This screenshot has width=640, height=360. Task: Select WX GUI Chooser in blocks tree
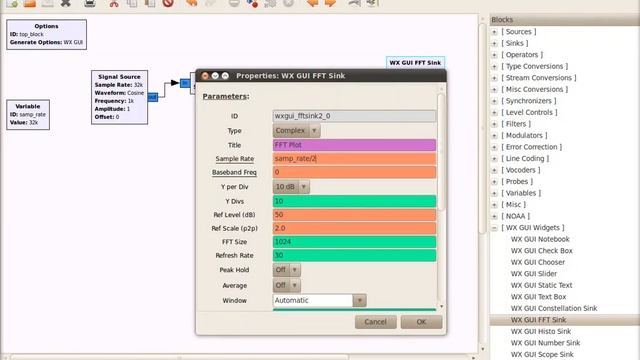[x=538, y=262]
